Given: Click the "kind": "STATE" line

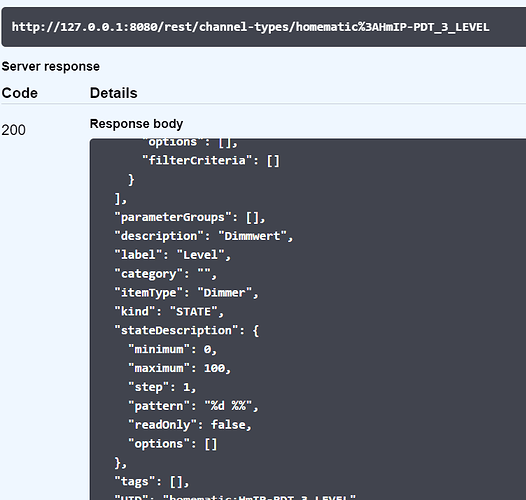Looking at the screenshot, I should click(169, 311).
